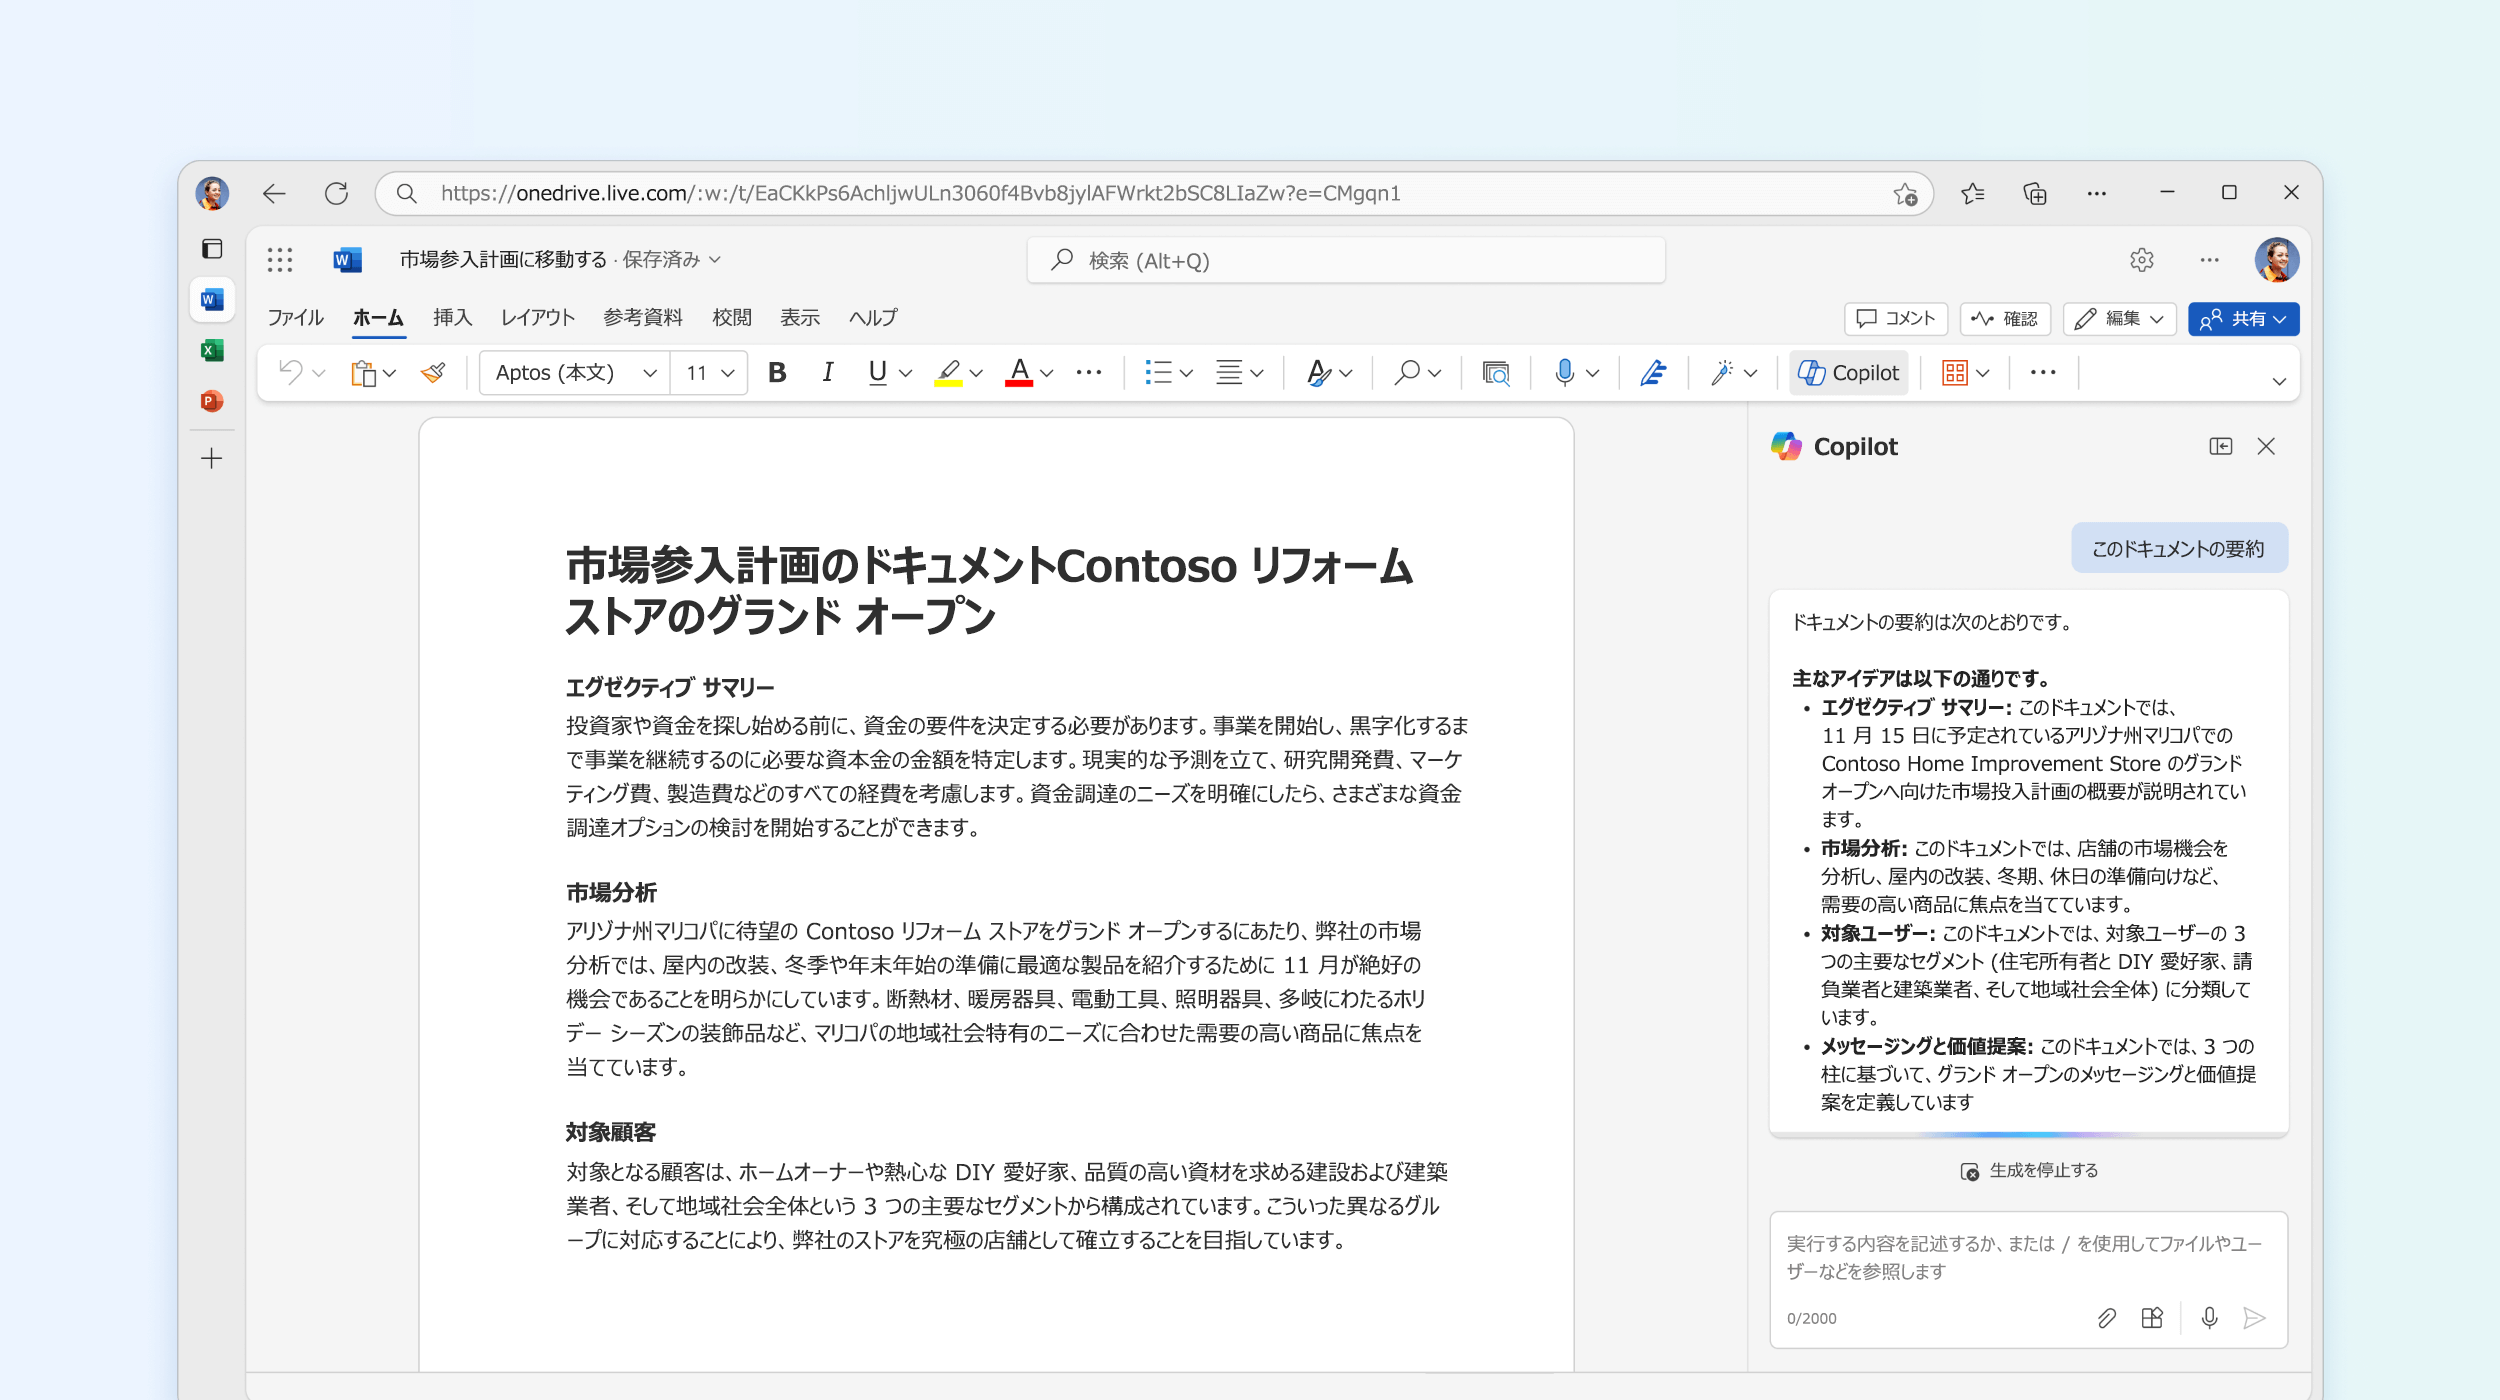Click the paragraph alignment icon
This screenshot has height=1400, width=2500.
[x=1229, y=373]
